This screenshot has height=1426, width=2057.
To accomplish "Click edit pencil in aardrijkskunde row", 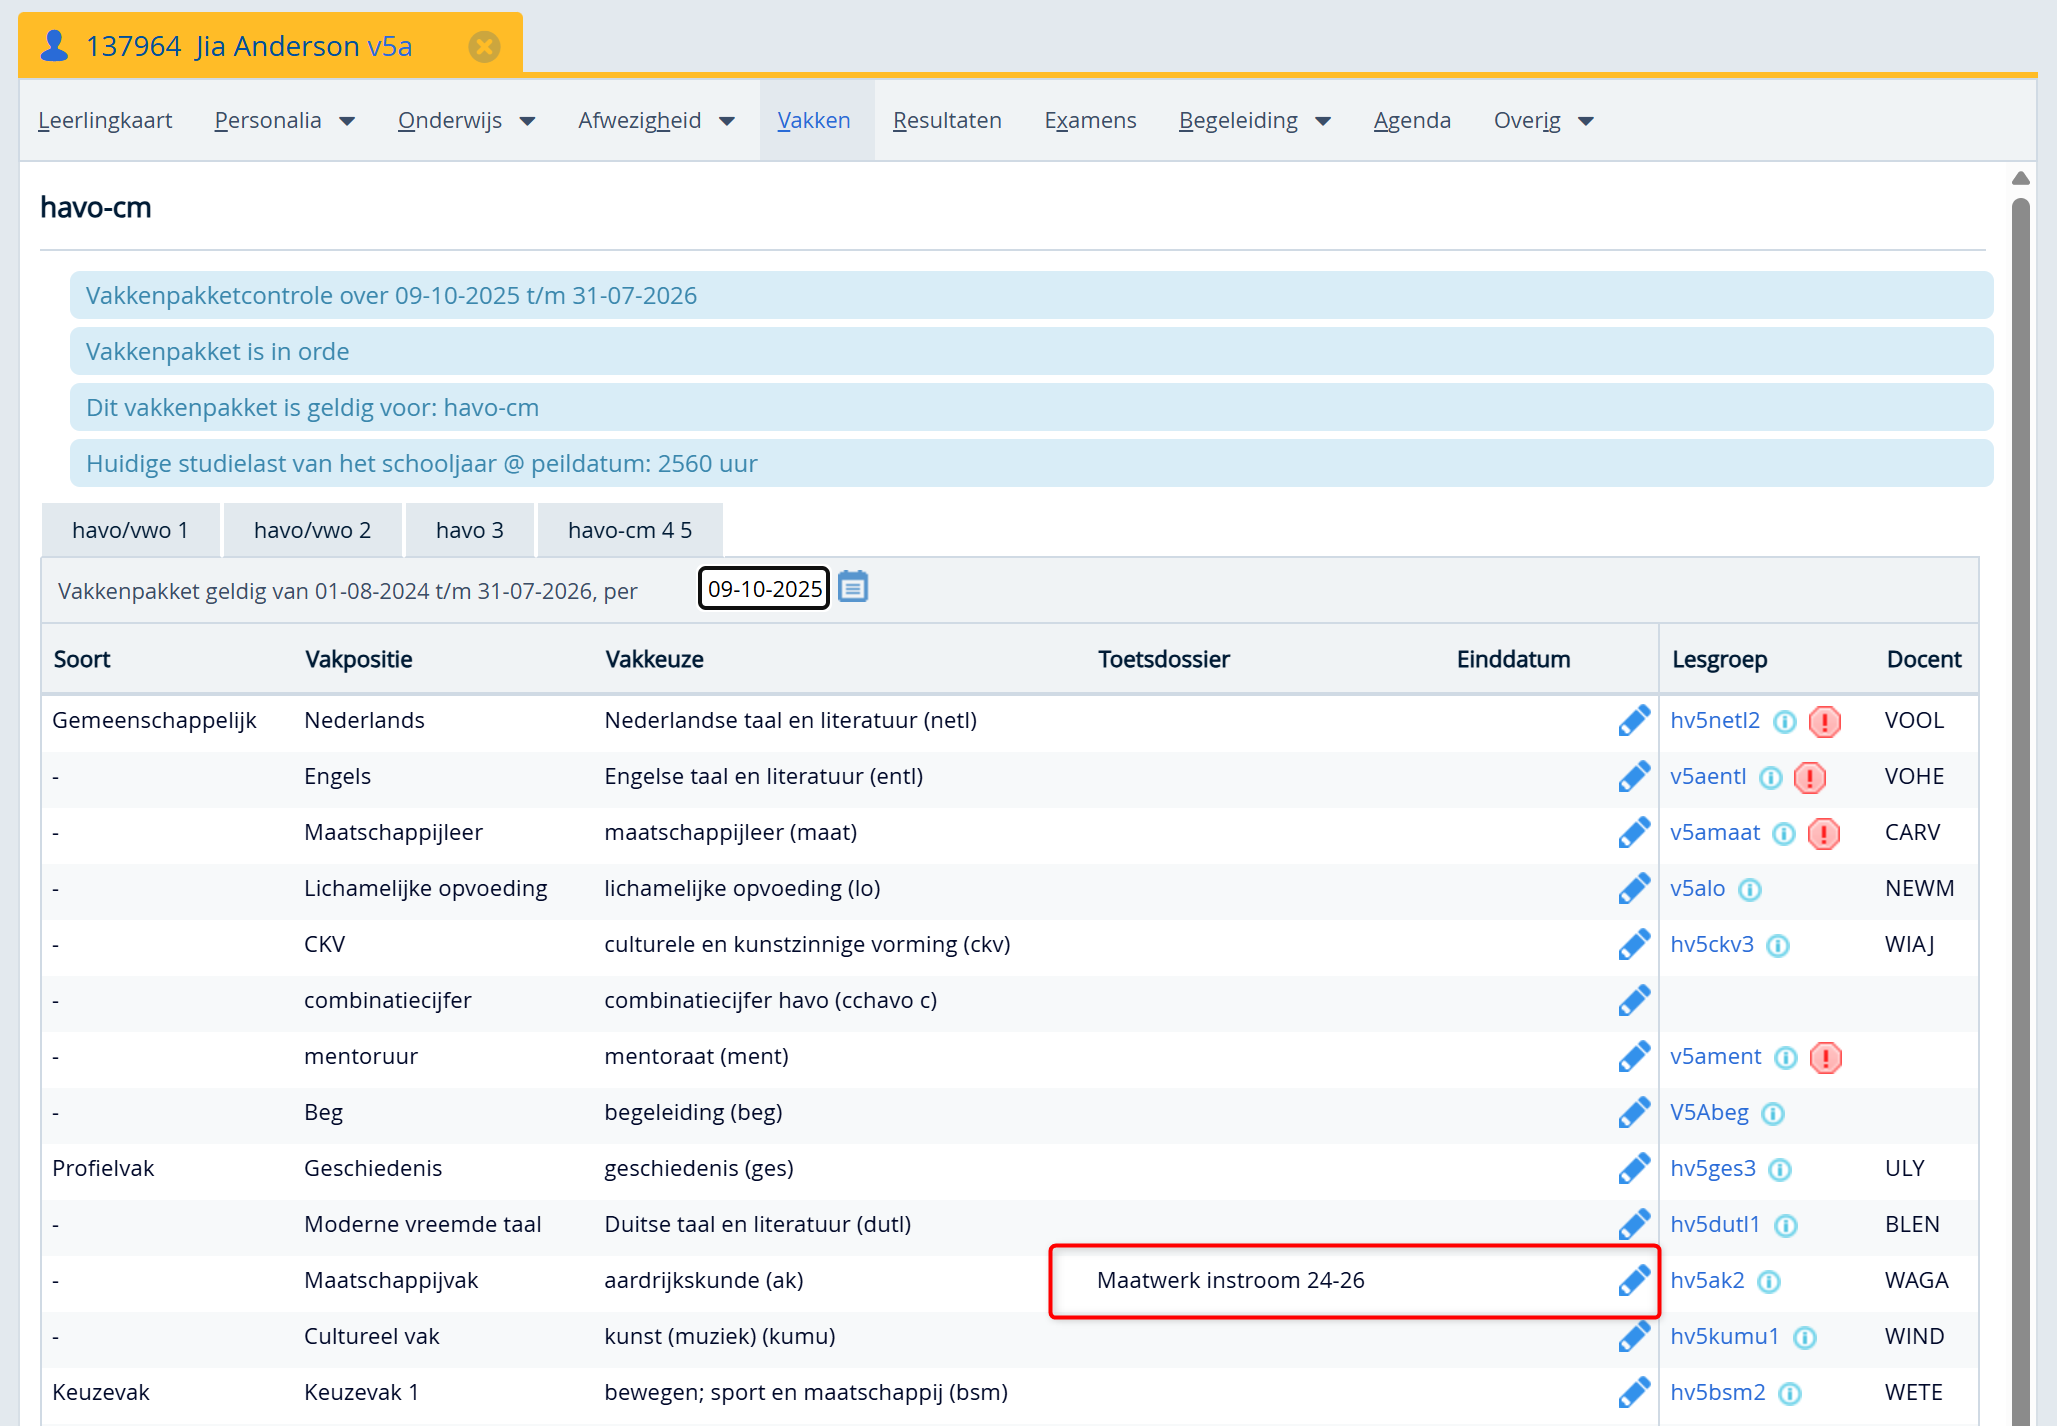I will coord(1633,1280).
